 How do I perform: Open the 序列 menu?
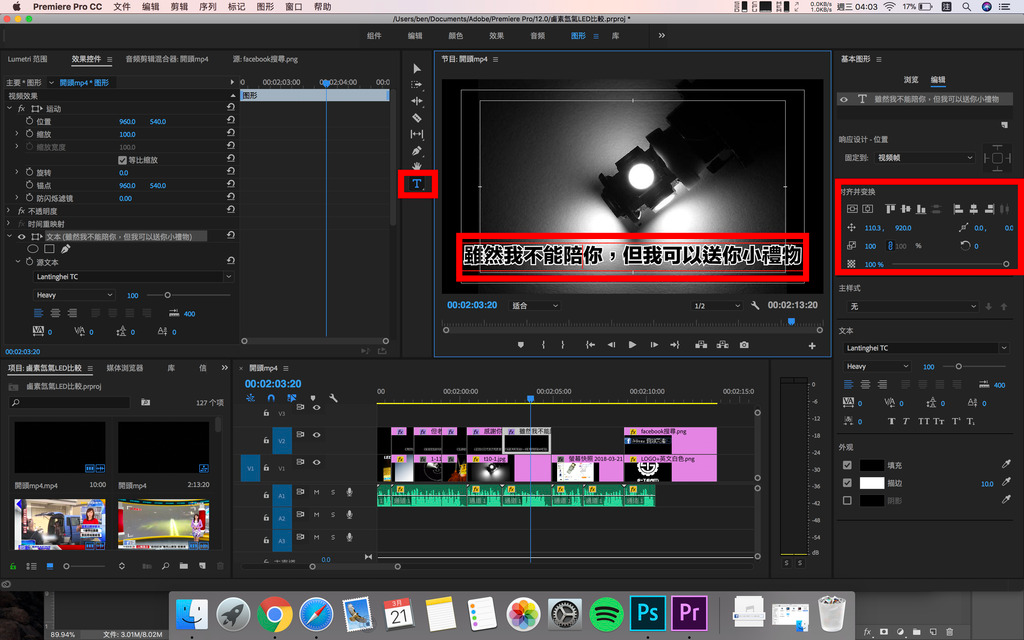tap(208, 7)
